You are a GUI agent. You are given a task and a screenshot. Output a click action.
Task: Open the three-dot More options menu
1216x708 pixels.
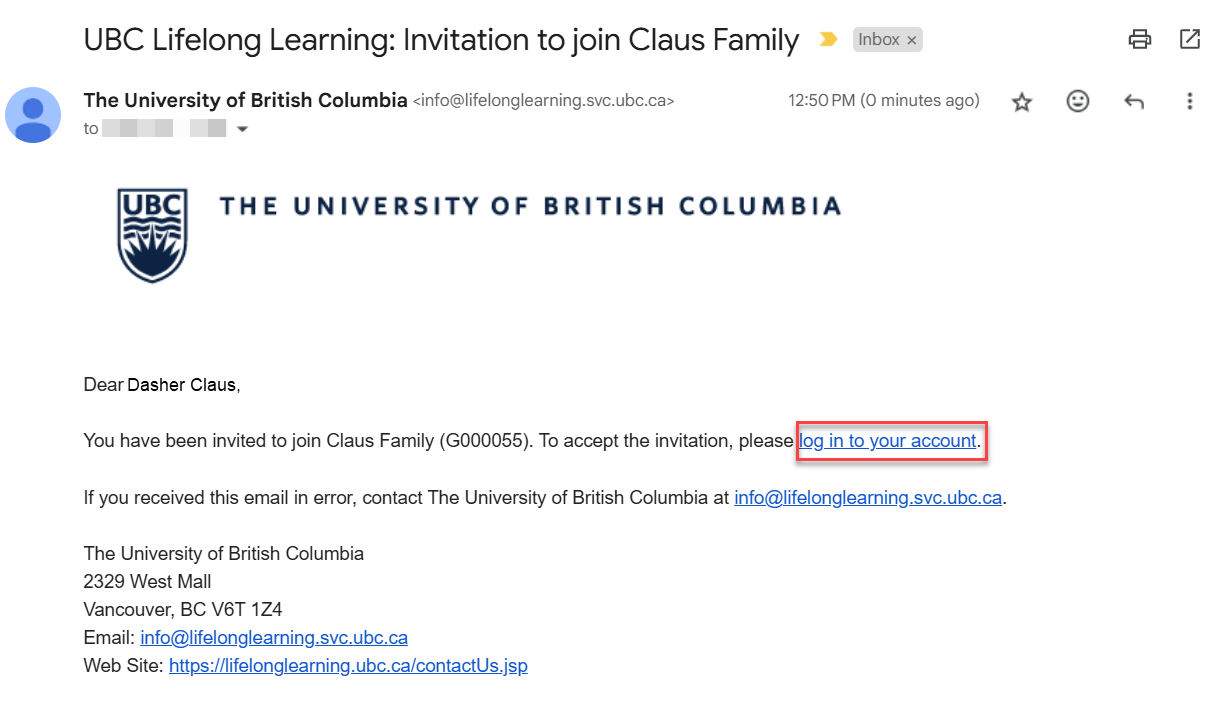point(1189,101)
